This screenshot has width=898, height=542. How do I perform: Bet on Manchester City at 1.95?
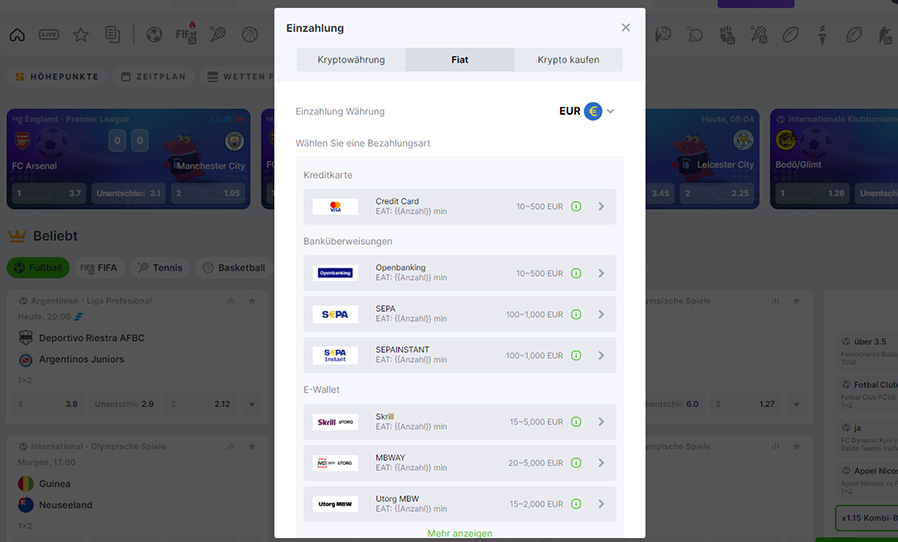(x=208, y=193)
